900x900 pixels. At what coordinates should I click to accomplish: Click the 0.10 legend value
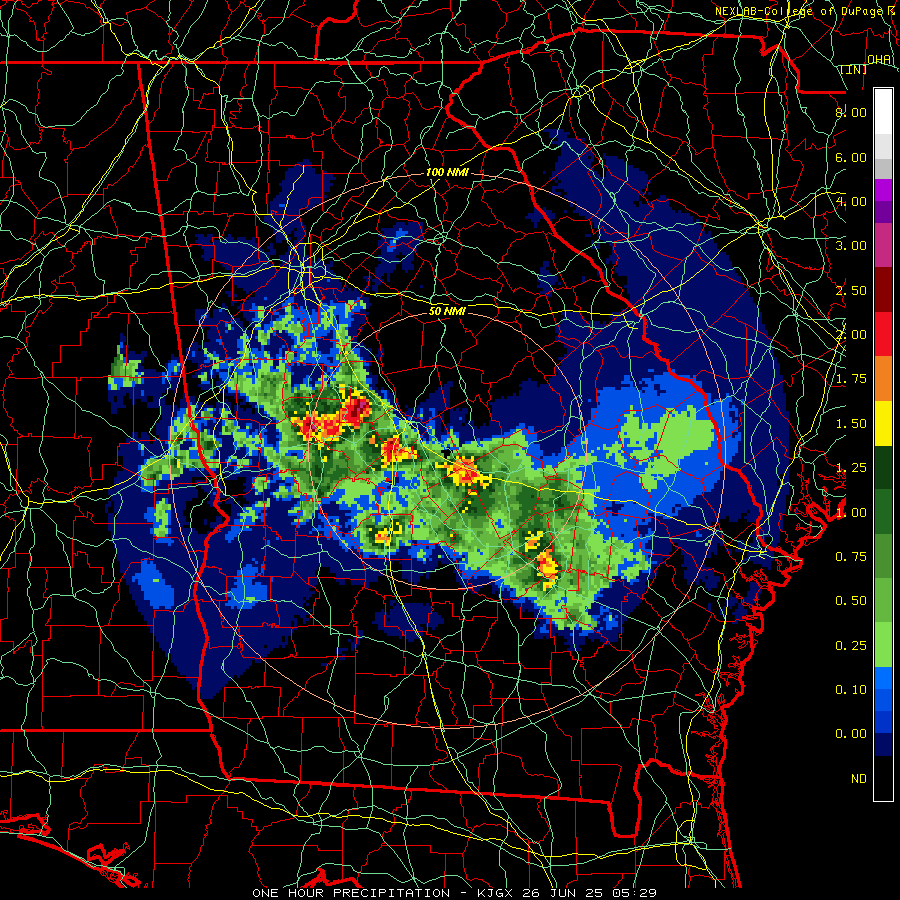click(x=851, y=690)
